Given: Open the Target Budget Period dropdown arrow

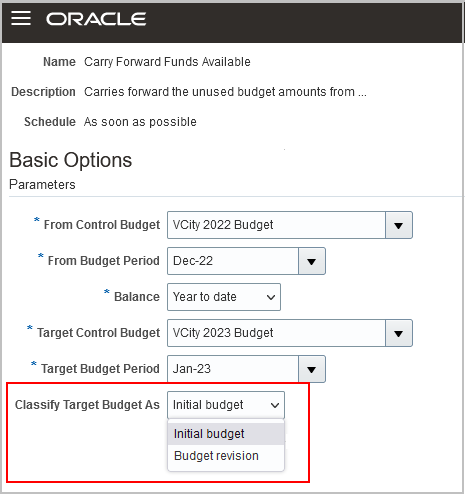Looking at the screenshot, I should tap(312, 369).
